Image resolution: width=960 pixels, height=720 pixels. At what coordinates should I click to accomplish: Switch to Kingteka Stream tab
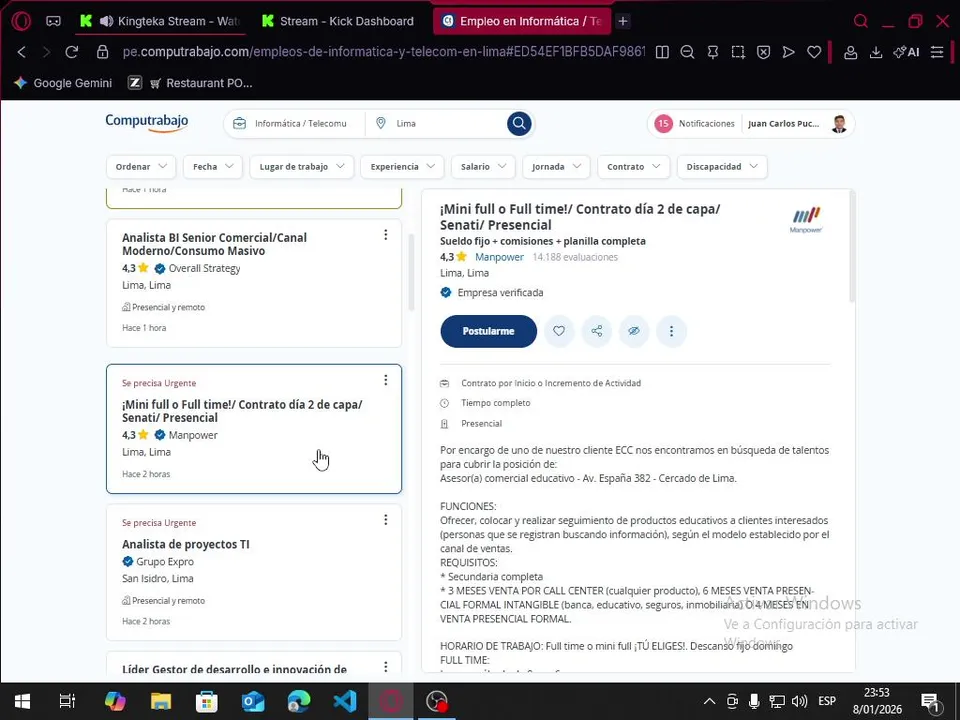(161, 21)
